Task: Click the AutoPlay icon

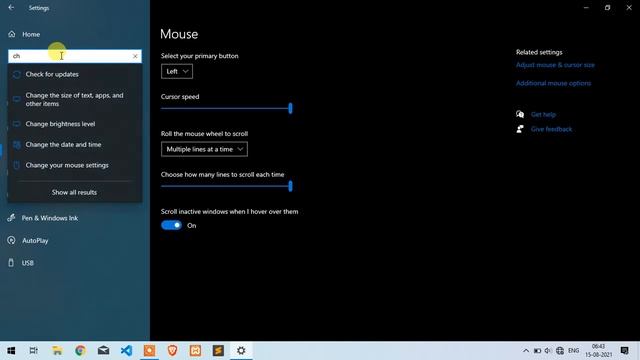Action: 11,240
